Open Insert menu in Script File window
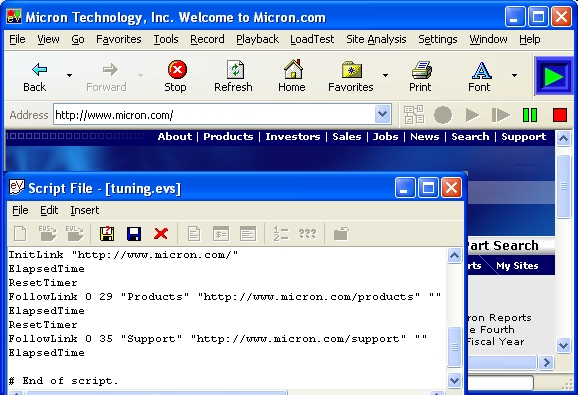The height and width of the screenshot is (395, 578). point(85,210)
